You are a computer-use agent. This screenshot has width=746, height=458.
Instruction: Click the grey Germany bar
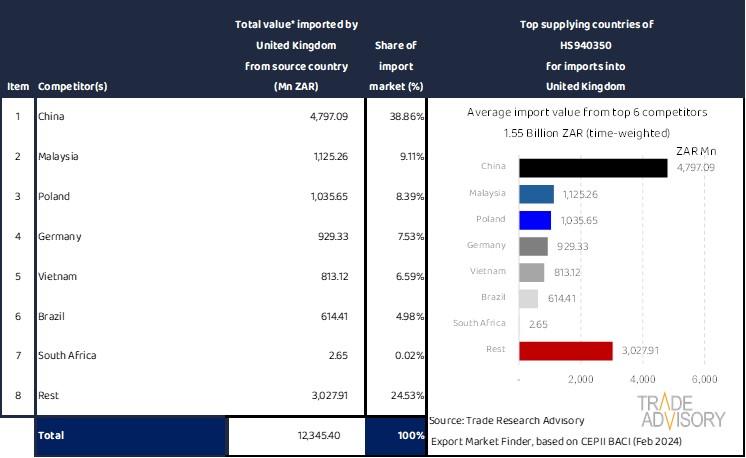[533, 246]
